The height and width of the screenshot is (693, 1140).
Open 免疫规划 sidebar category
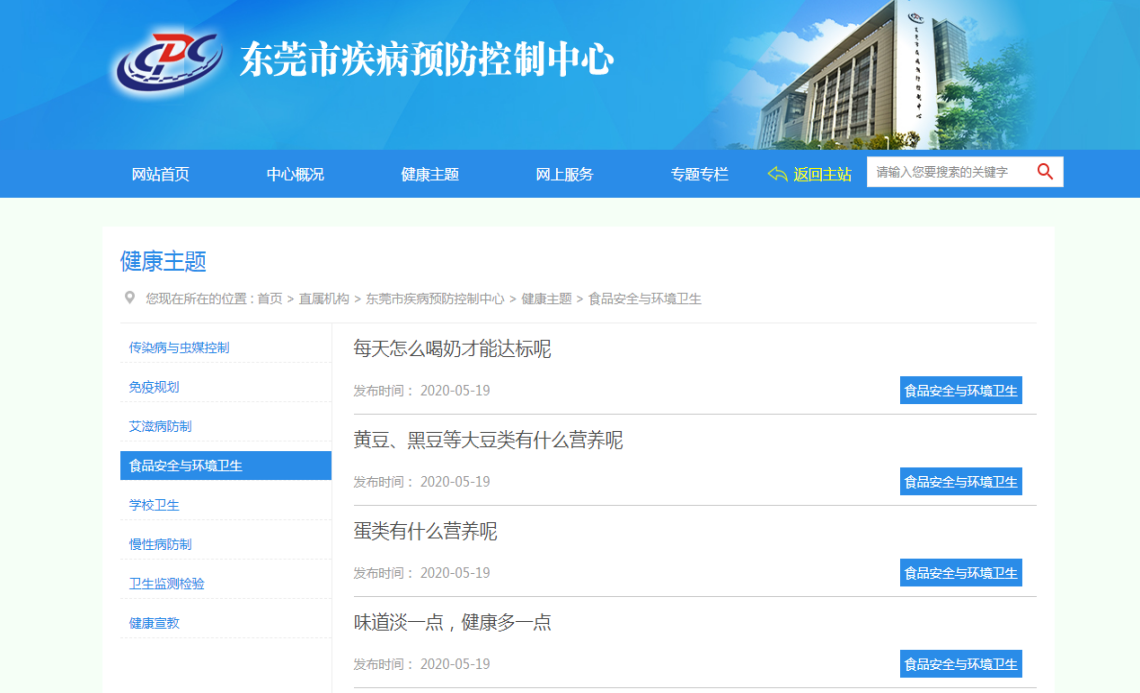pos(154,387)
